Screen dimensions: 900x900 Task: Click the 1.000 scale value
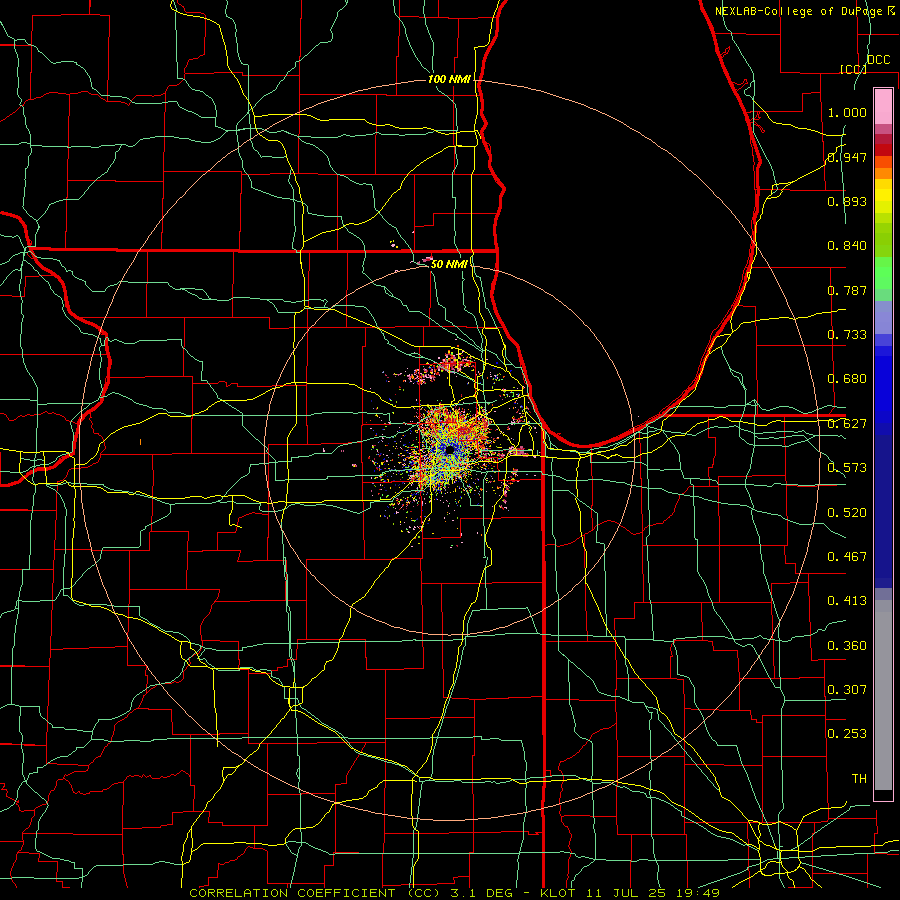[847, 112]
